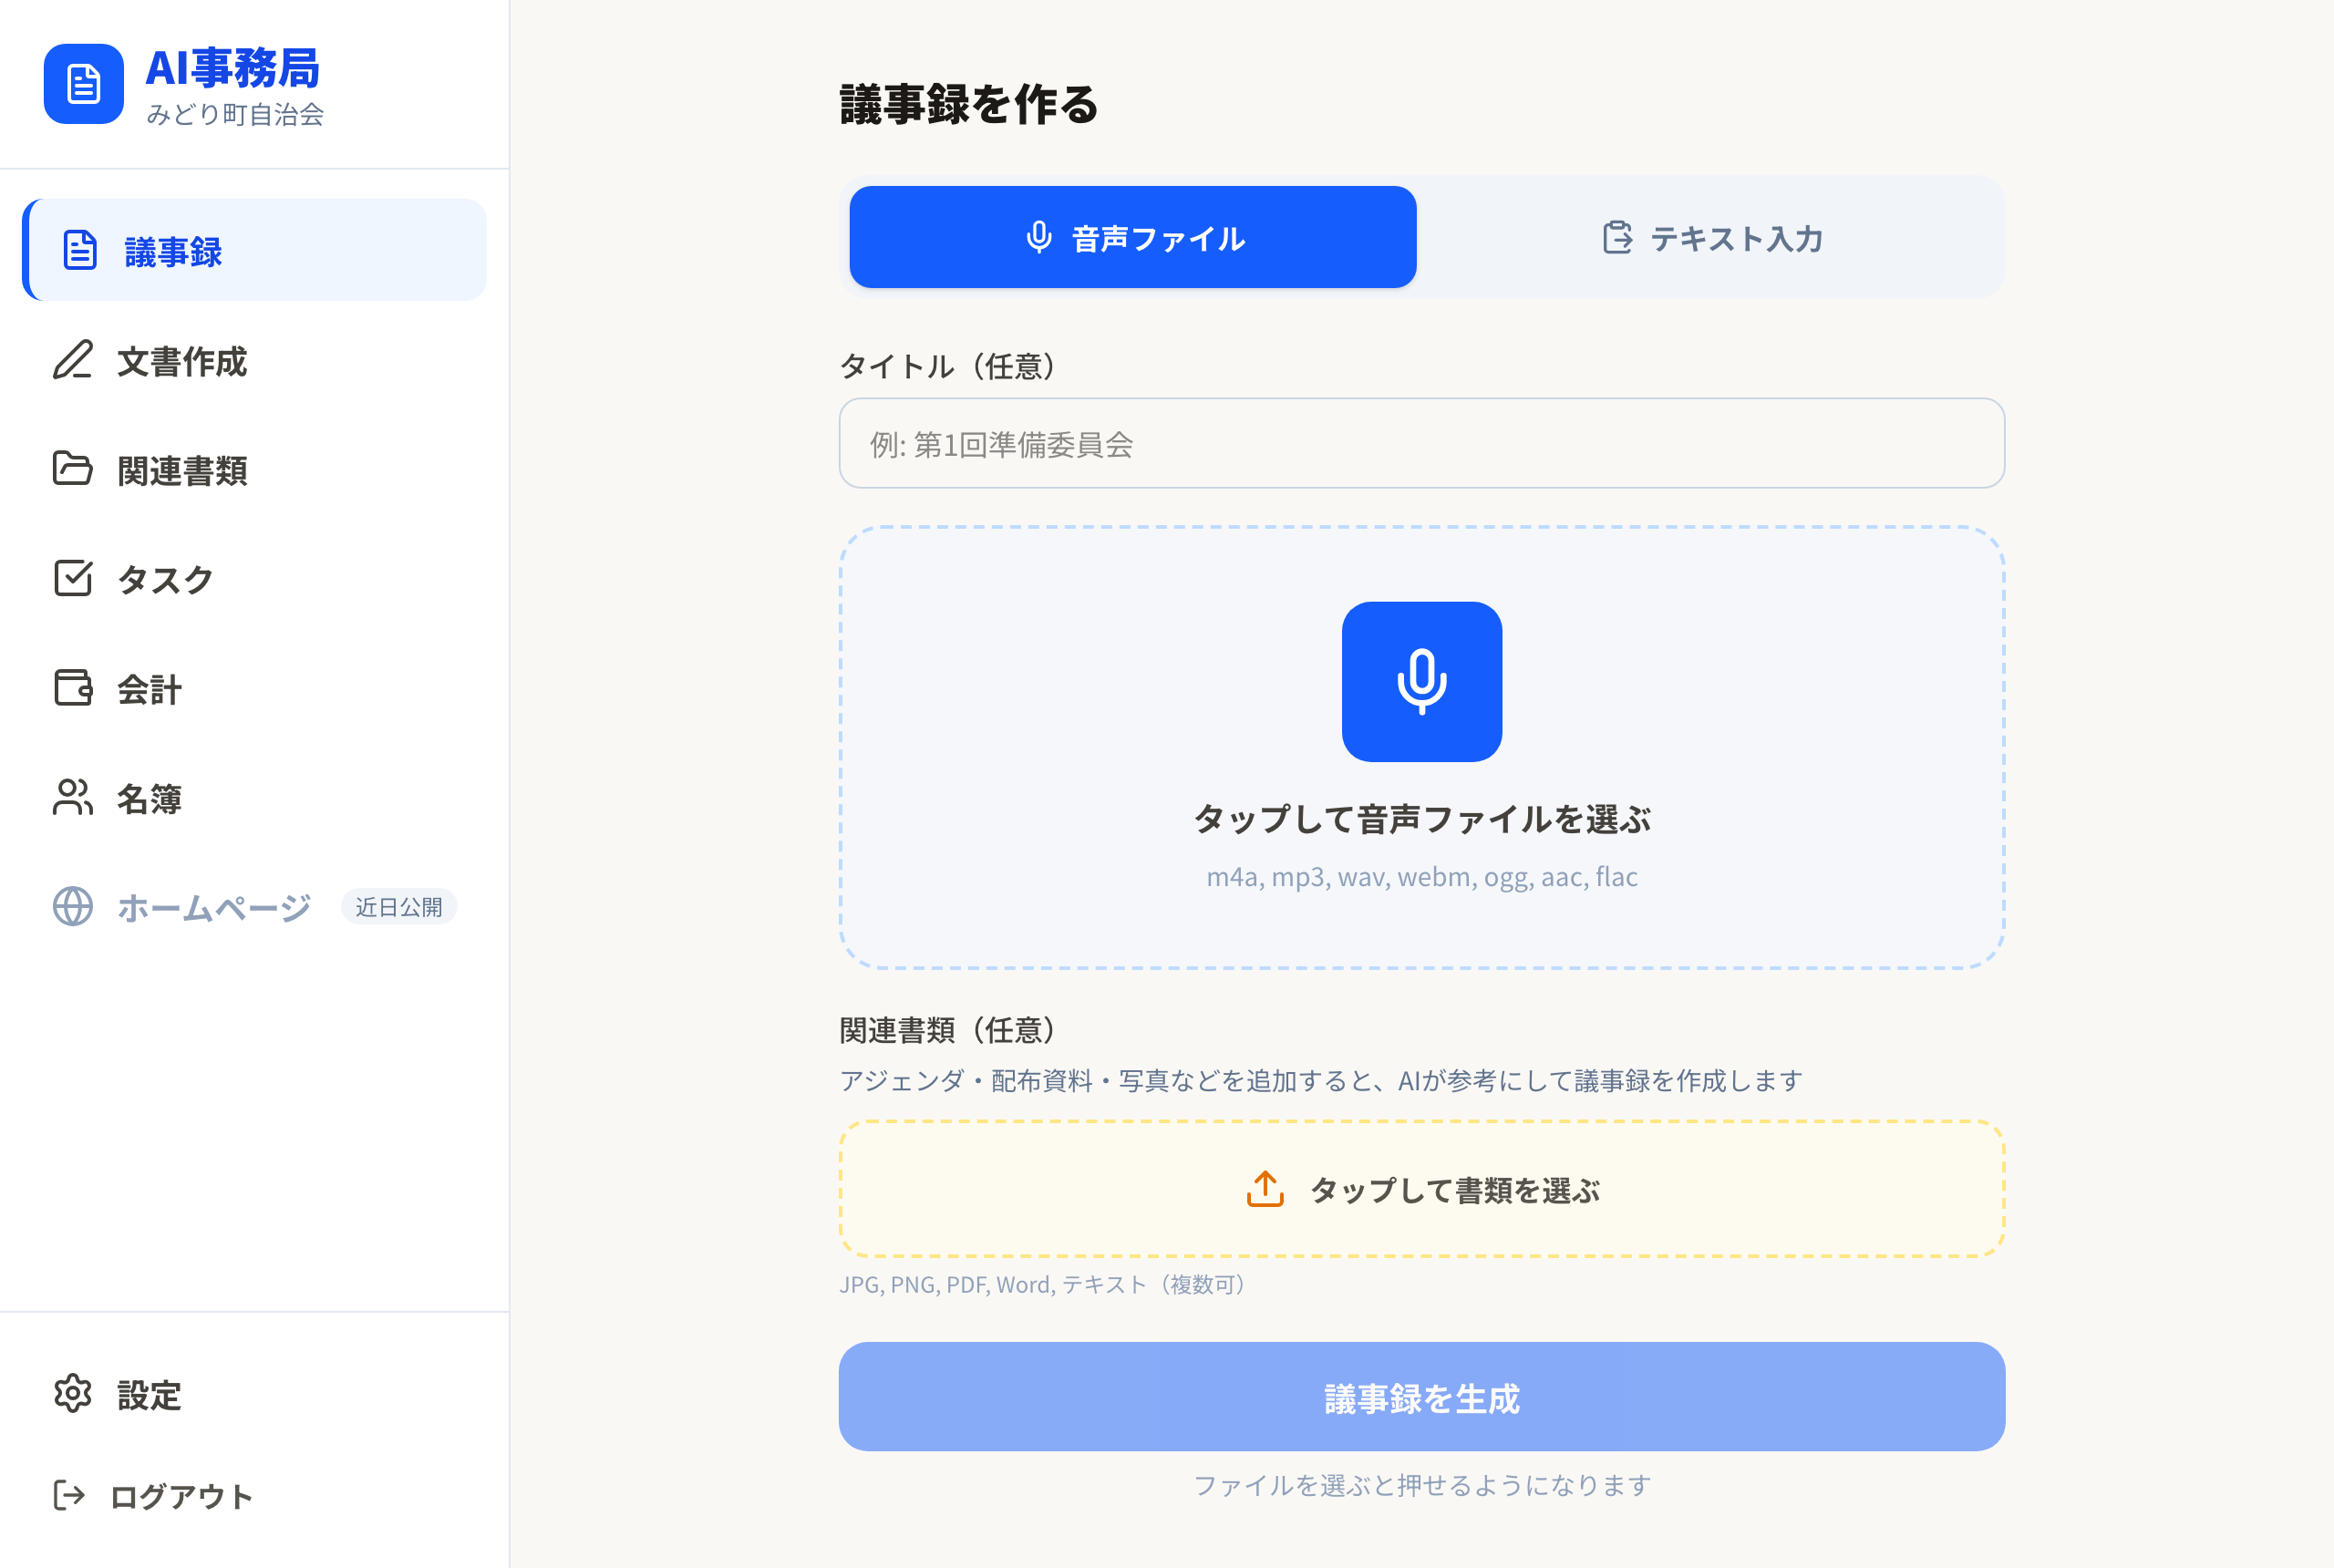
Task: Click the ホームページ globe icon
Action: click(73, 906)
